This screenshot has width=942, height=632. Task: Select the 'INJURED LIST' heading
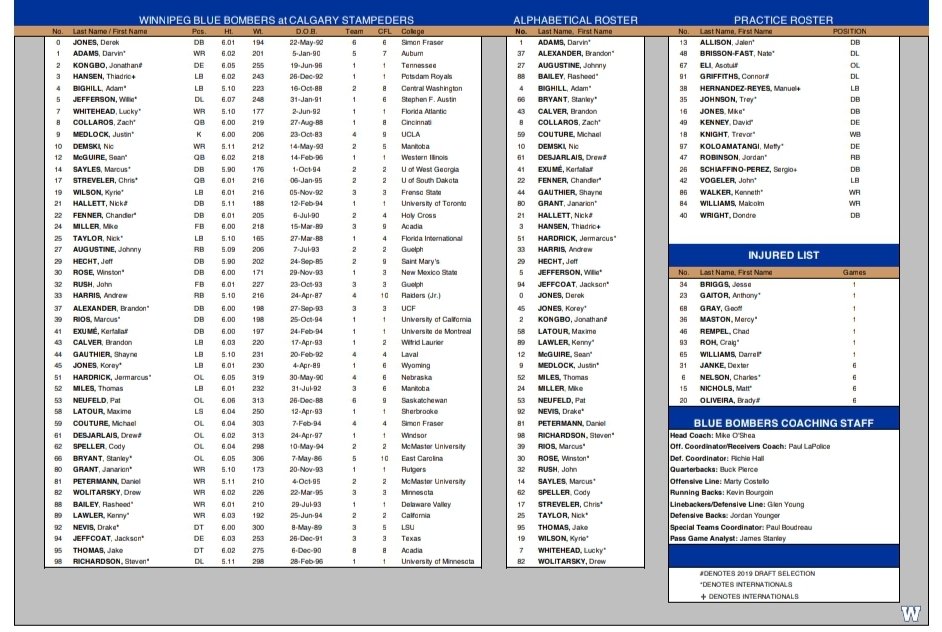[x=783, y=255]
